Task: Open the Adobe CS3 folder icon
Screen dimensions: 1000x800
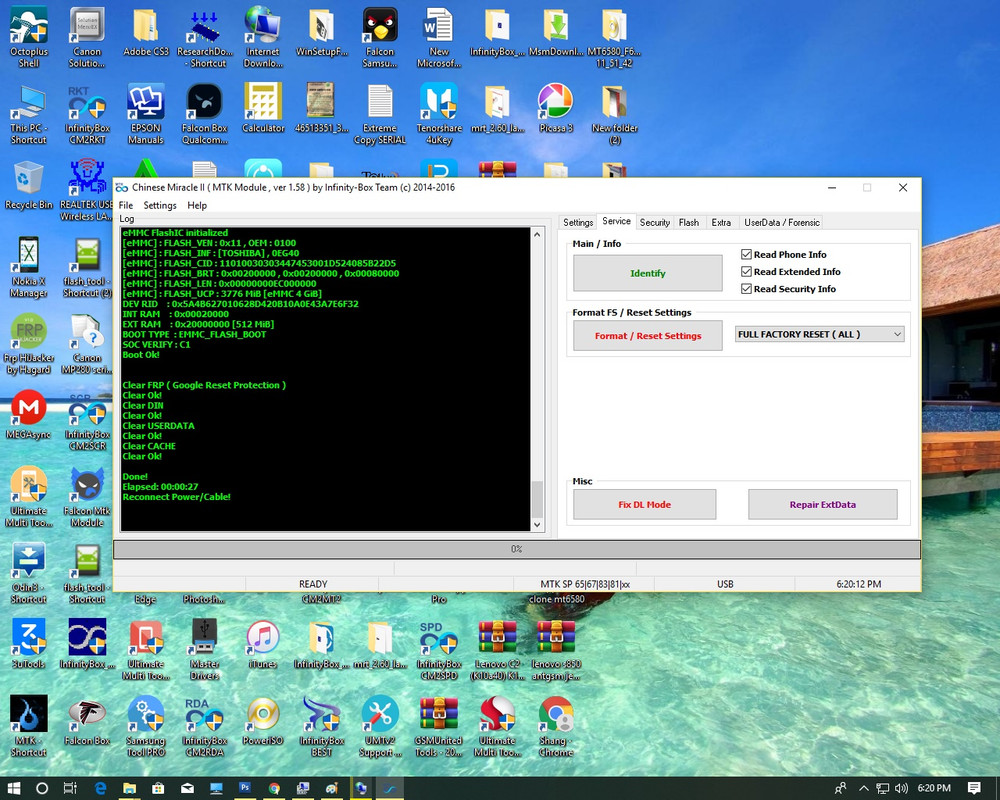Action: point(145,33)
